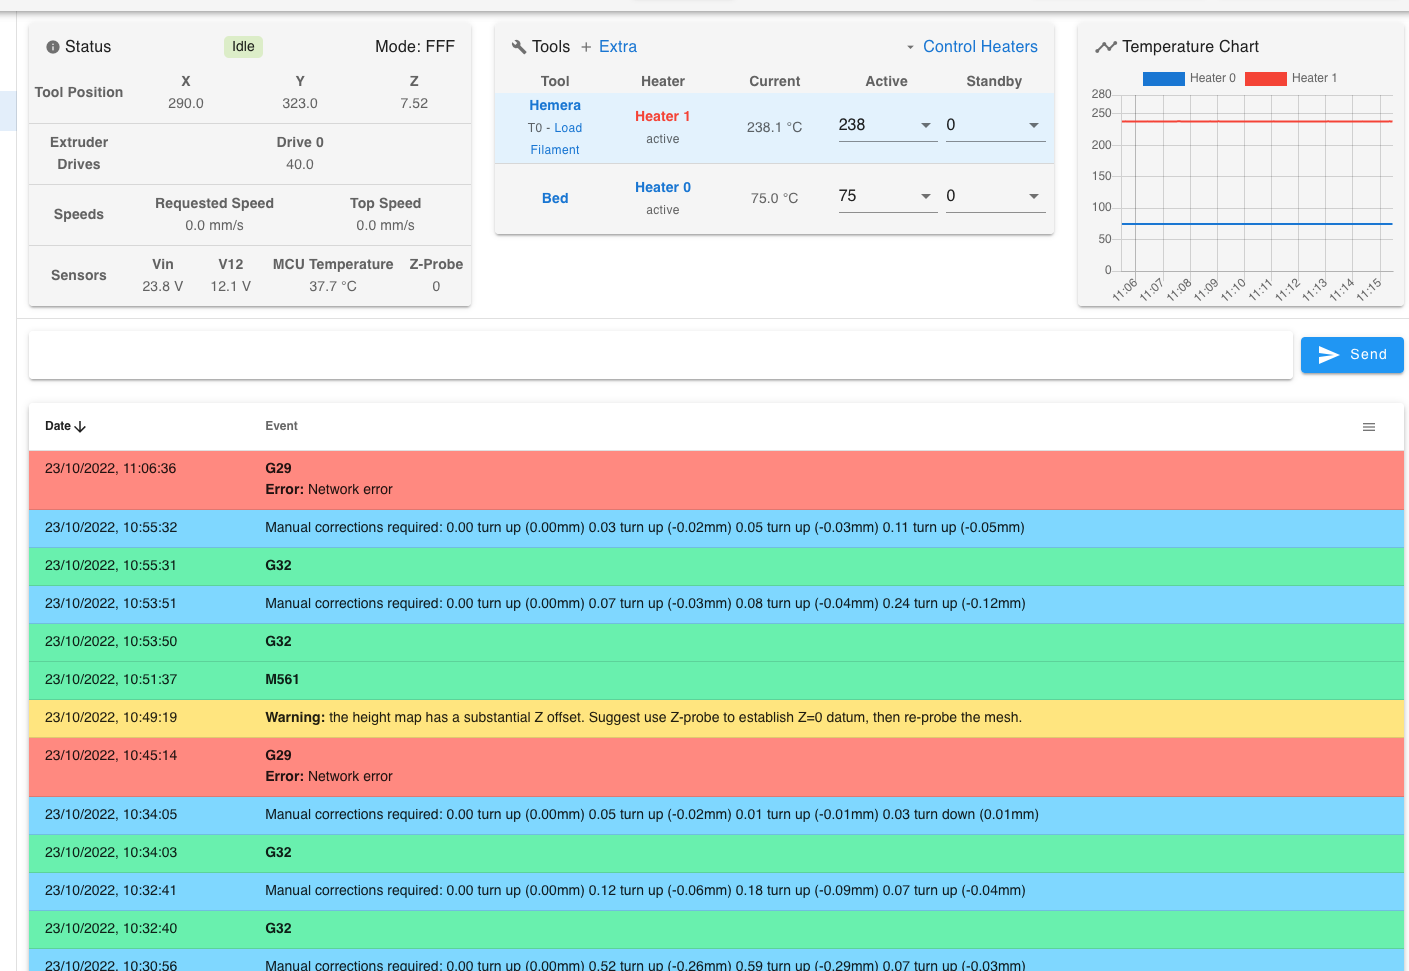Click the Temperature Chart trend icon
Viewport: 1409px width, 971px height.
click(1106, 47)
